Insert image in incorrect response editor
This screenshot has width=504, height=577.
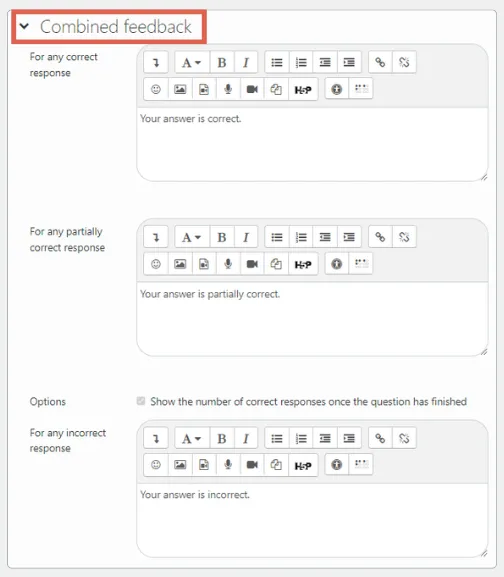[x=180, y=465]
